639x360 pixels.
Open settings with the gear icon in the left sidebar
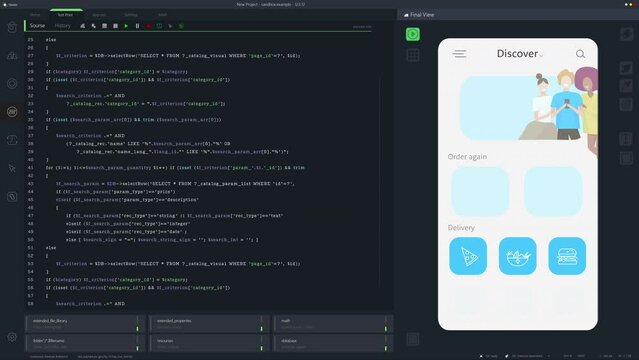click(x=12, y=337)
